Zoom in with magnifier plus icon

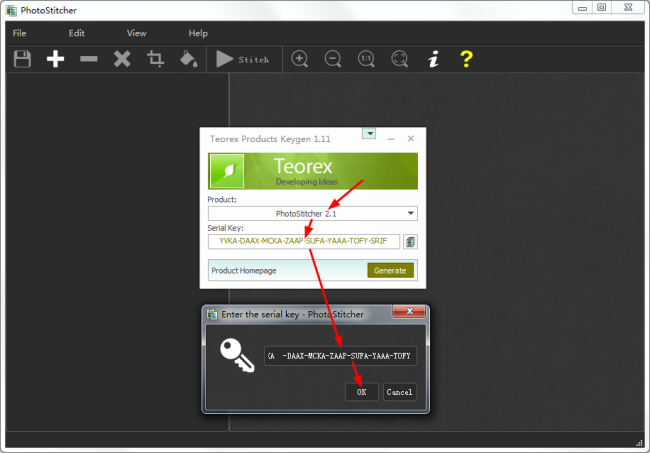tap(300, 59)
